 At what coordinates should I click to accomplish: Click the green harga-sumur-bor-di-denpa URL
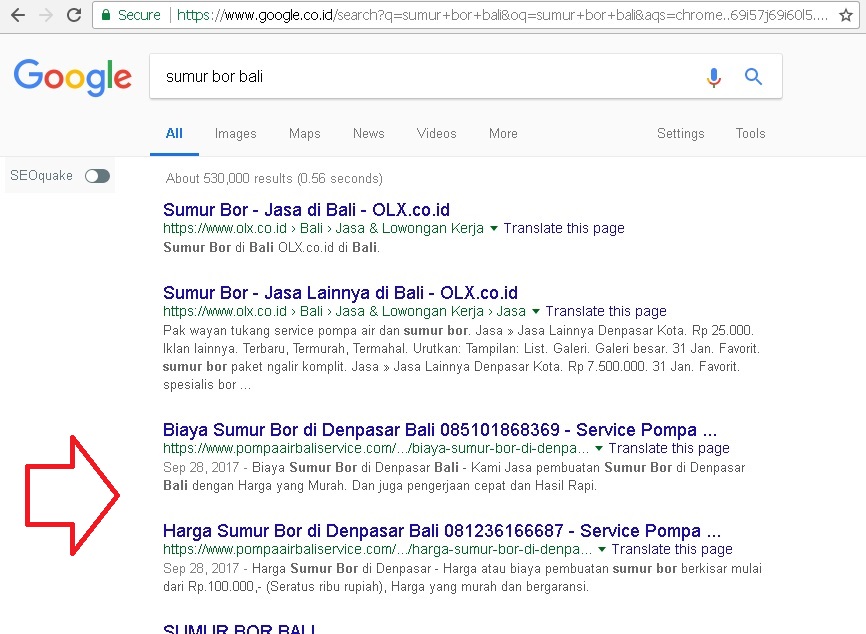pyautogui.click(x=377, y=550)
